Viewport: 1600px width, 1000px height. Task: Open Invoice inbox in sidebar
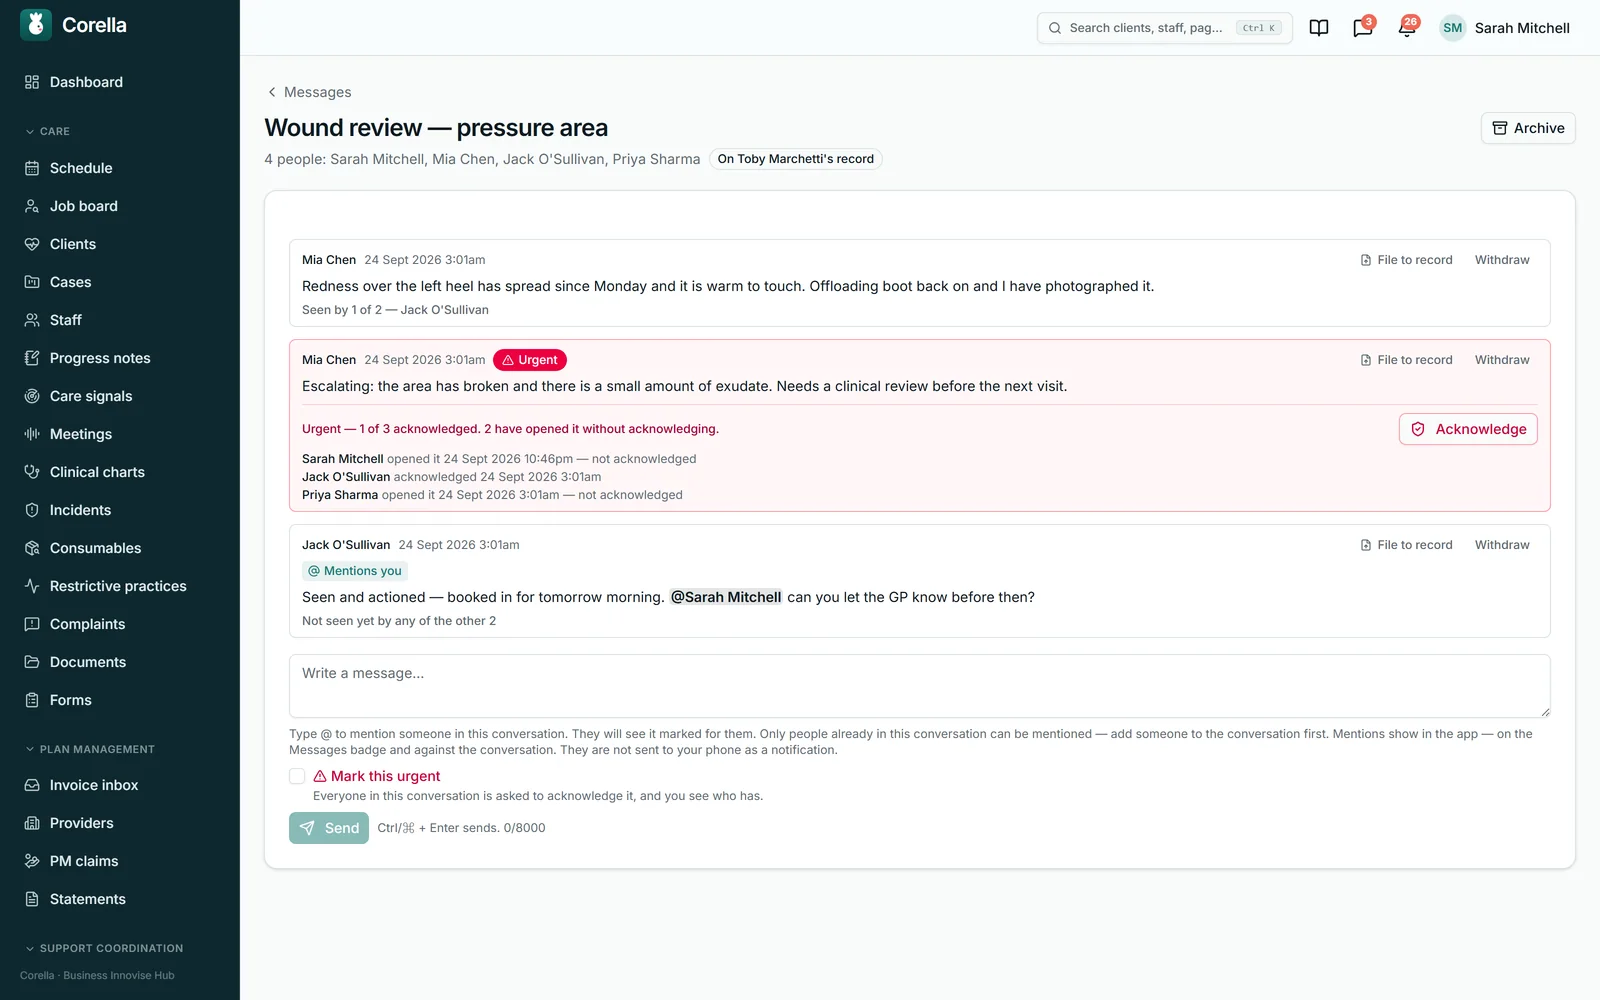tap(120, 785)
